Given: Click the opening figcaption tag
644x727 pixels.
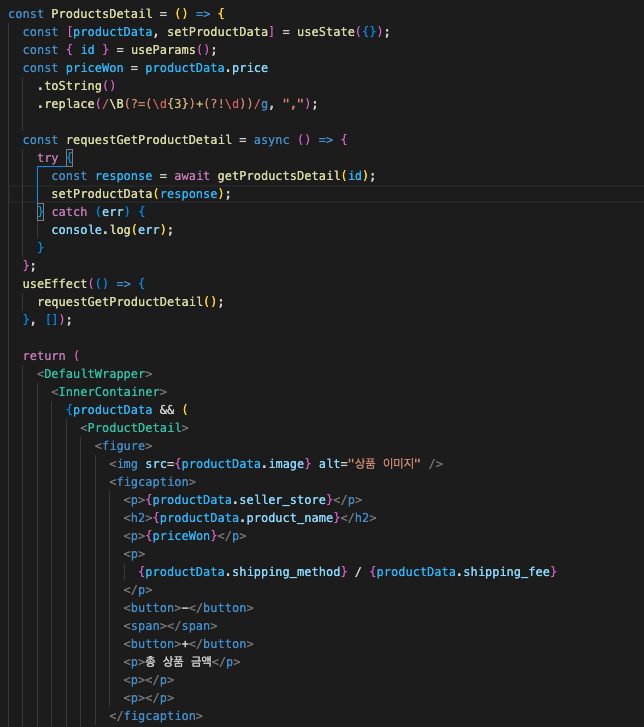Looking at the screenshot, I should [x=152, y=482].
